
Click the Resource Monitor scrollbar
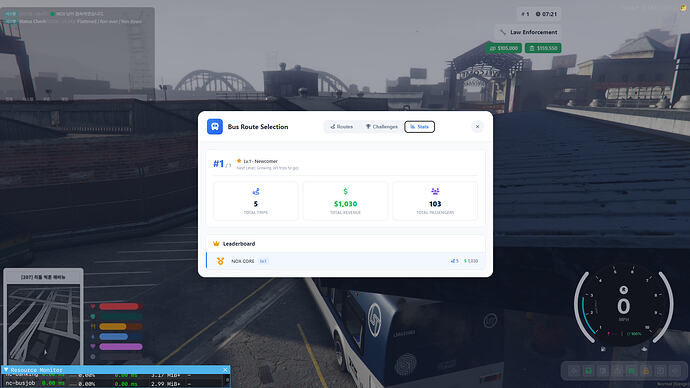(x=227, y=381)
